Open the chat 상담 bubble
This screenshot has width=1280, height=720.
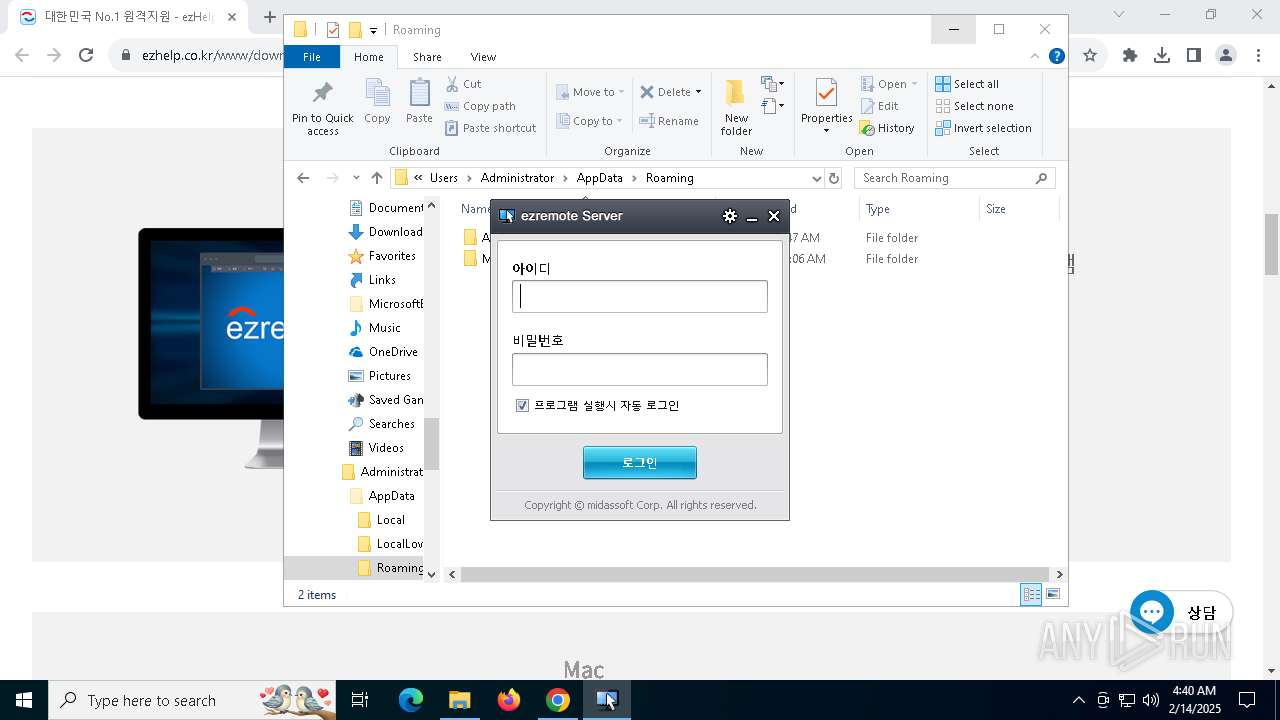(x=1181, y=612)
